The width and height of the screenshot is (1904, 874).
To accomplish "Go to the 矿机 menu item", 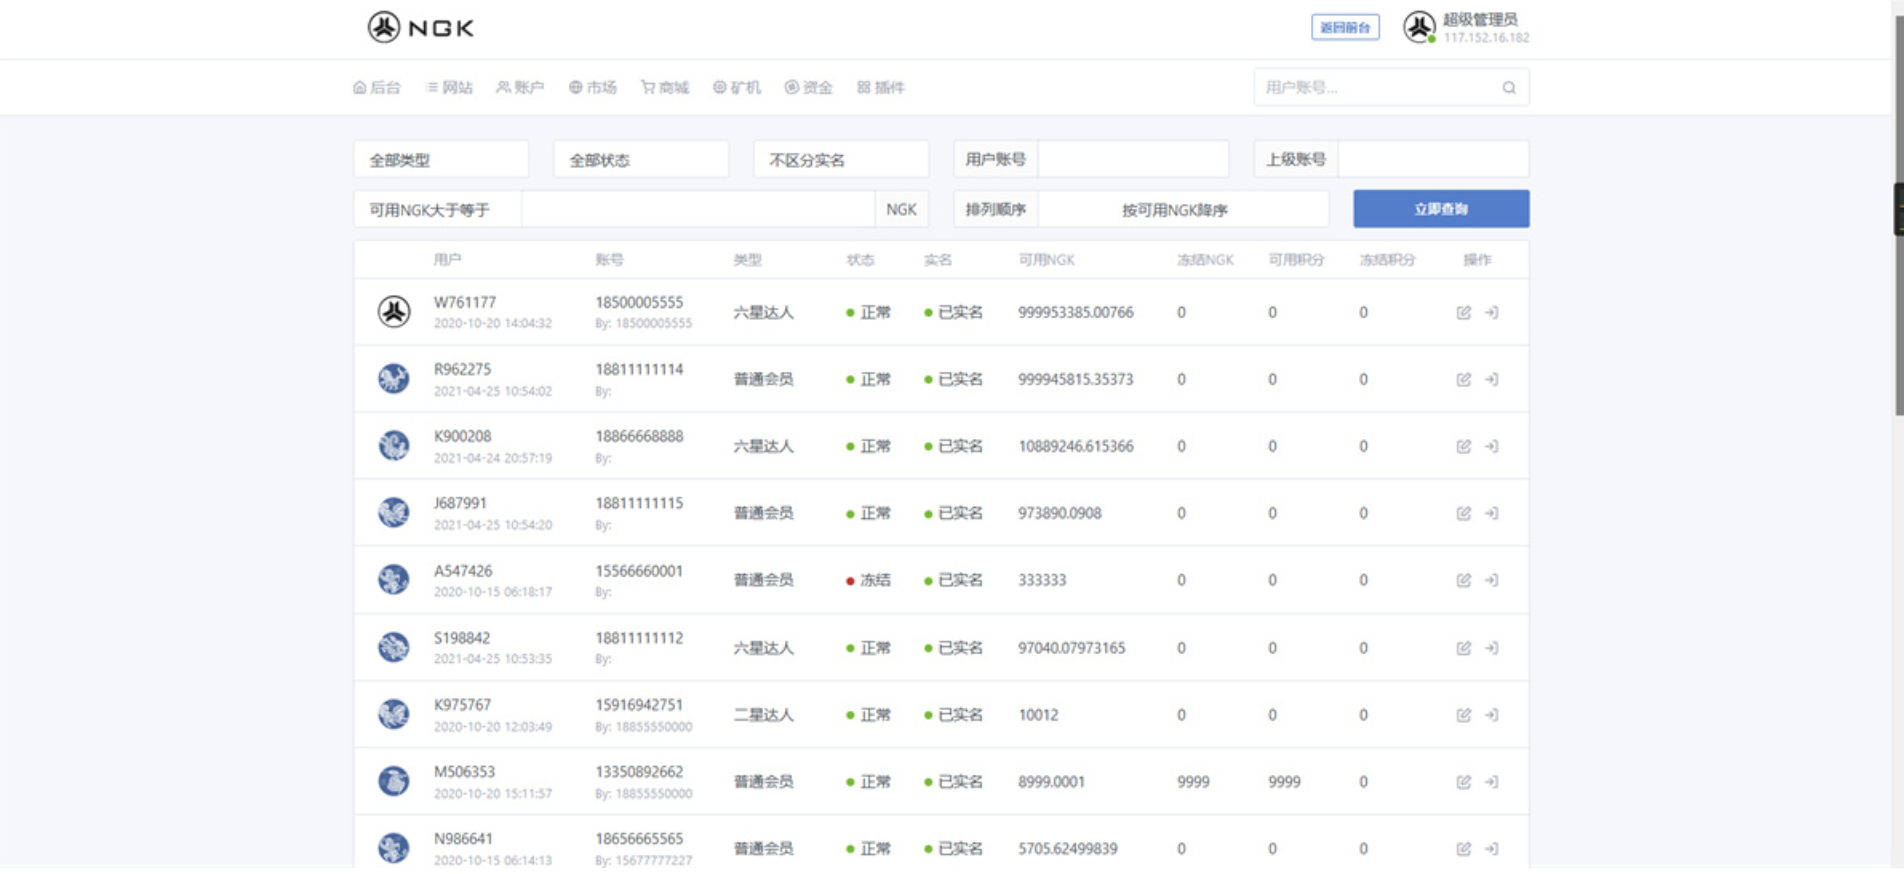I will [x=737, y=88].
